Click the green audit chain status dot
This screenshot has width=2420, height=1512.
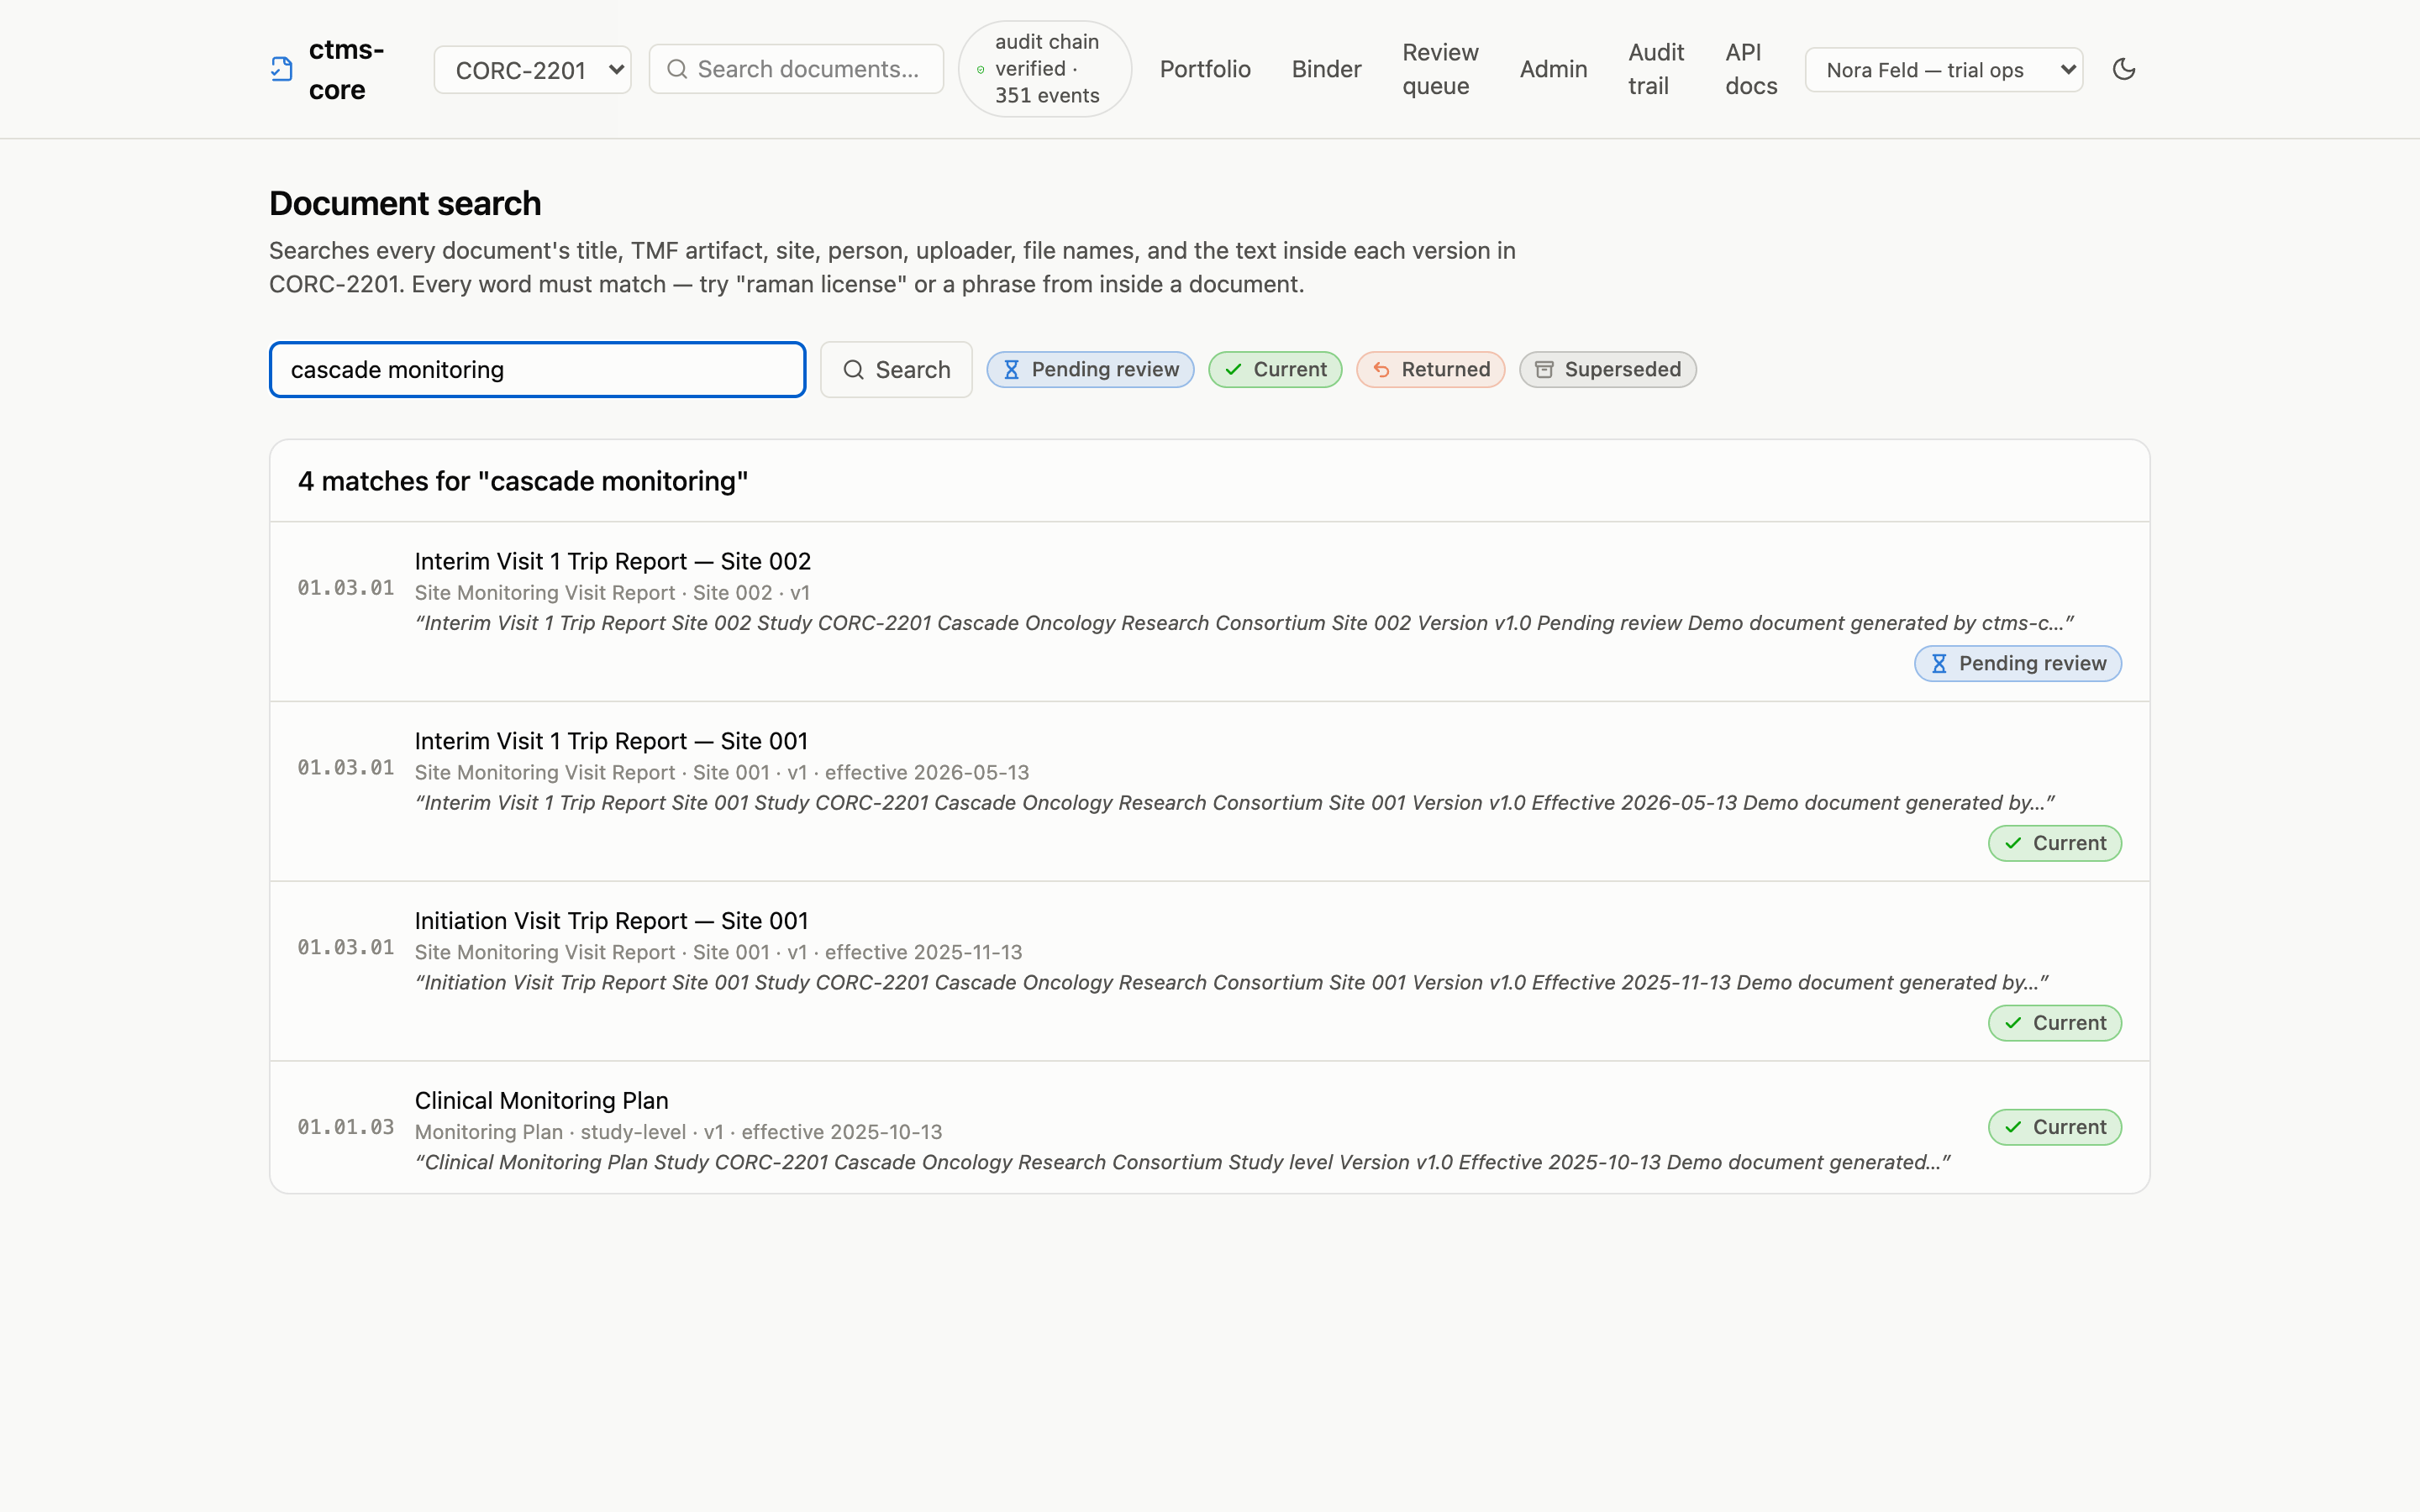(980, 69)
